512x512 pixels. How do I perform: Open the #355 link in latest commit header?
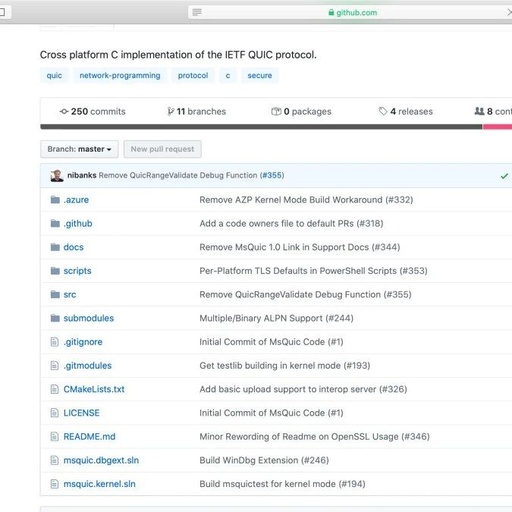pos(272,175)
